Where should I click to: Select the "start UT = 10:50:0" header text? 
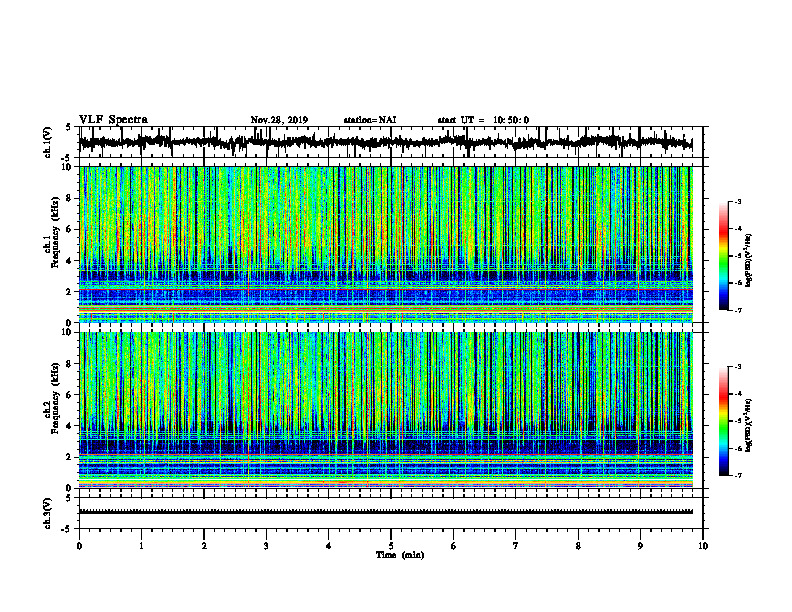483,120
